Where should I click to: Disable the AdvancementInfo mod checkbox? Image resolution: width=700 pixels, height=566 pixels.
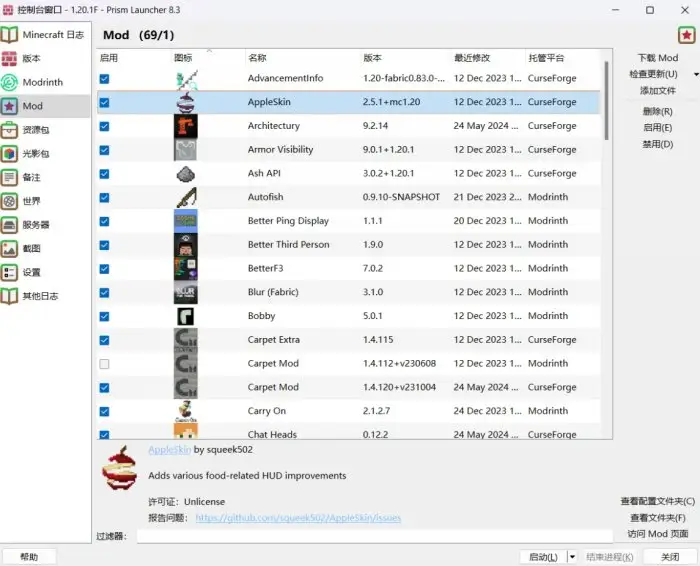coord(105,78)
